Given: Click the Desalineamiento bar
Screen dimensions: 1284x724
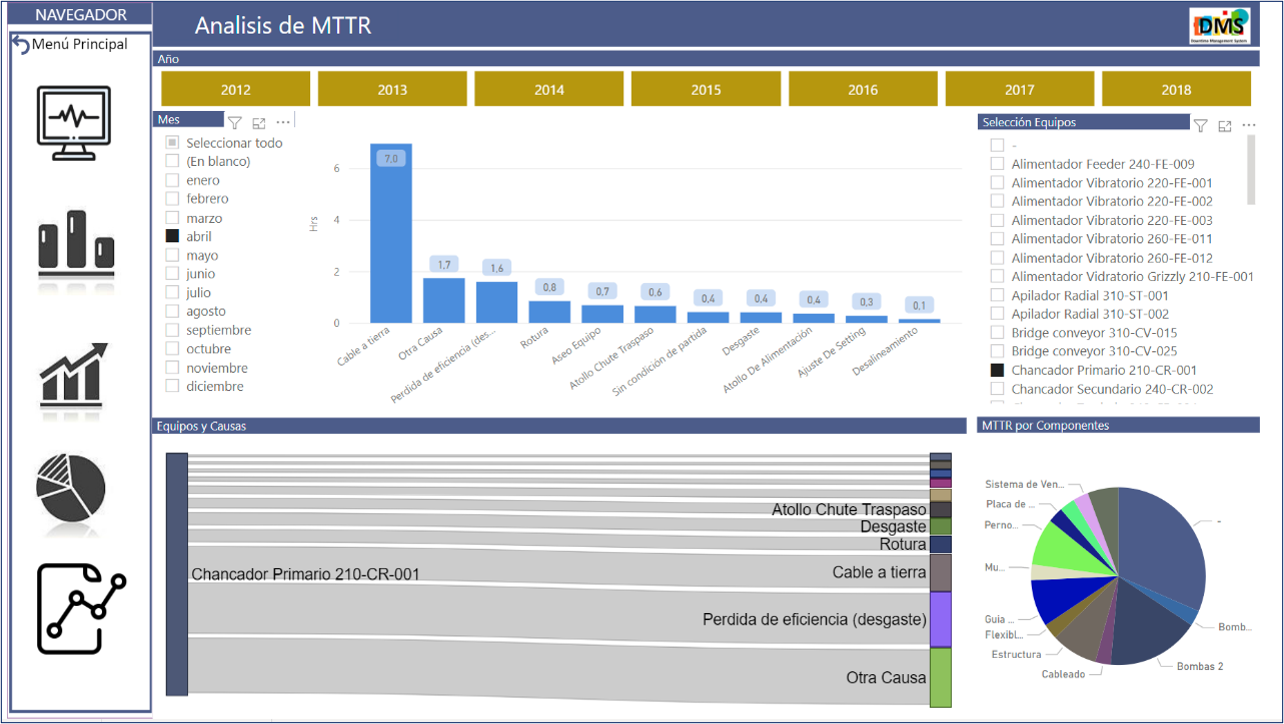Looking at the screenshot, I should coord(920,321).
